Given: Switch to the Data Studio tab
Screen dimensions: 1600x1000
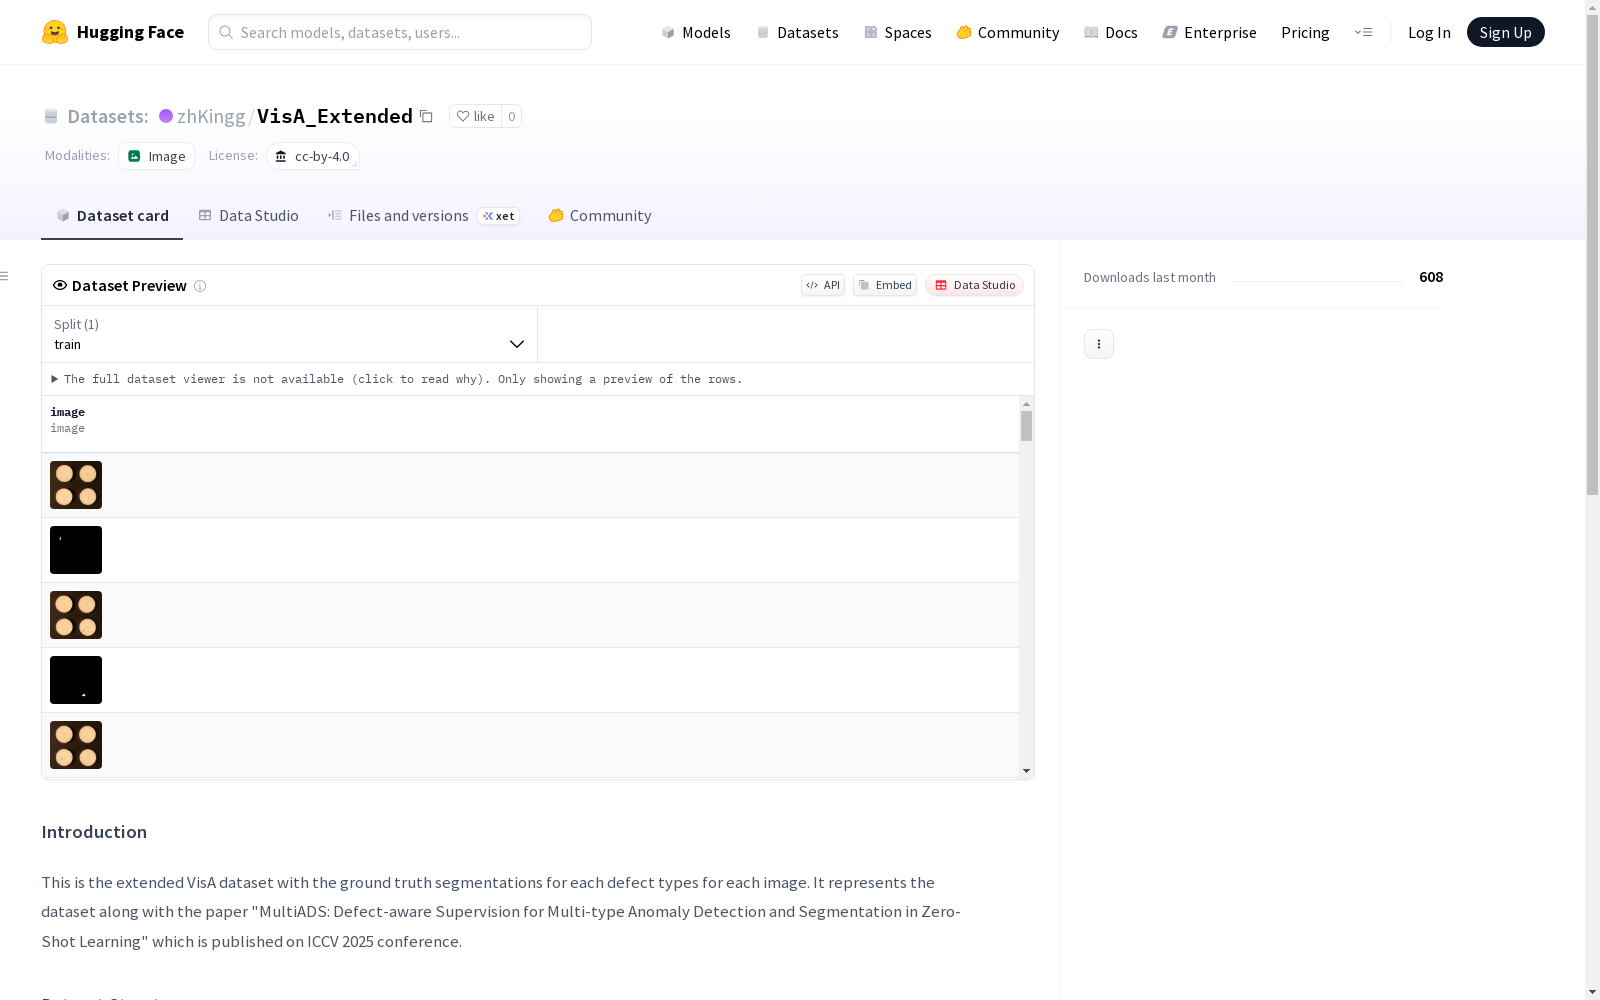Looking at the screenshot, I should click(248, 216).
